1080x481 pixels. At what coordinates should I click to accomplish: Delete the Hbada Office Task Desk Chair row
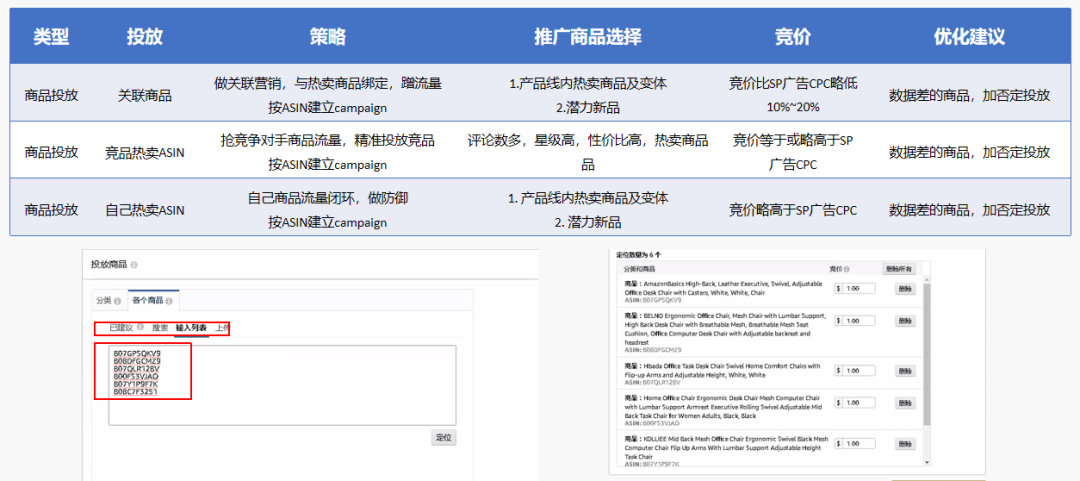(905, 371)
